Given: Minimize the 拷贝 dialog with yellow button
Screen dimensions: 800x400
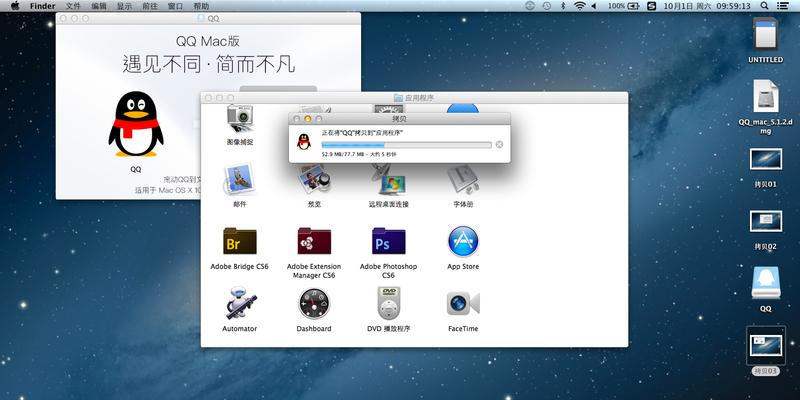Looking at the screenshot, I should (x=308, y=119).
